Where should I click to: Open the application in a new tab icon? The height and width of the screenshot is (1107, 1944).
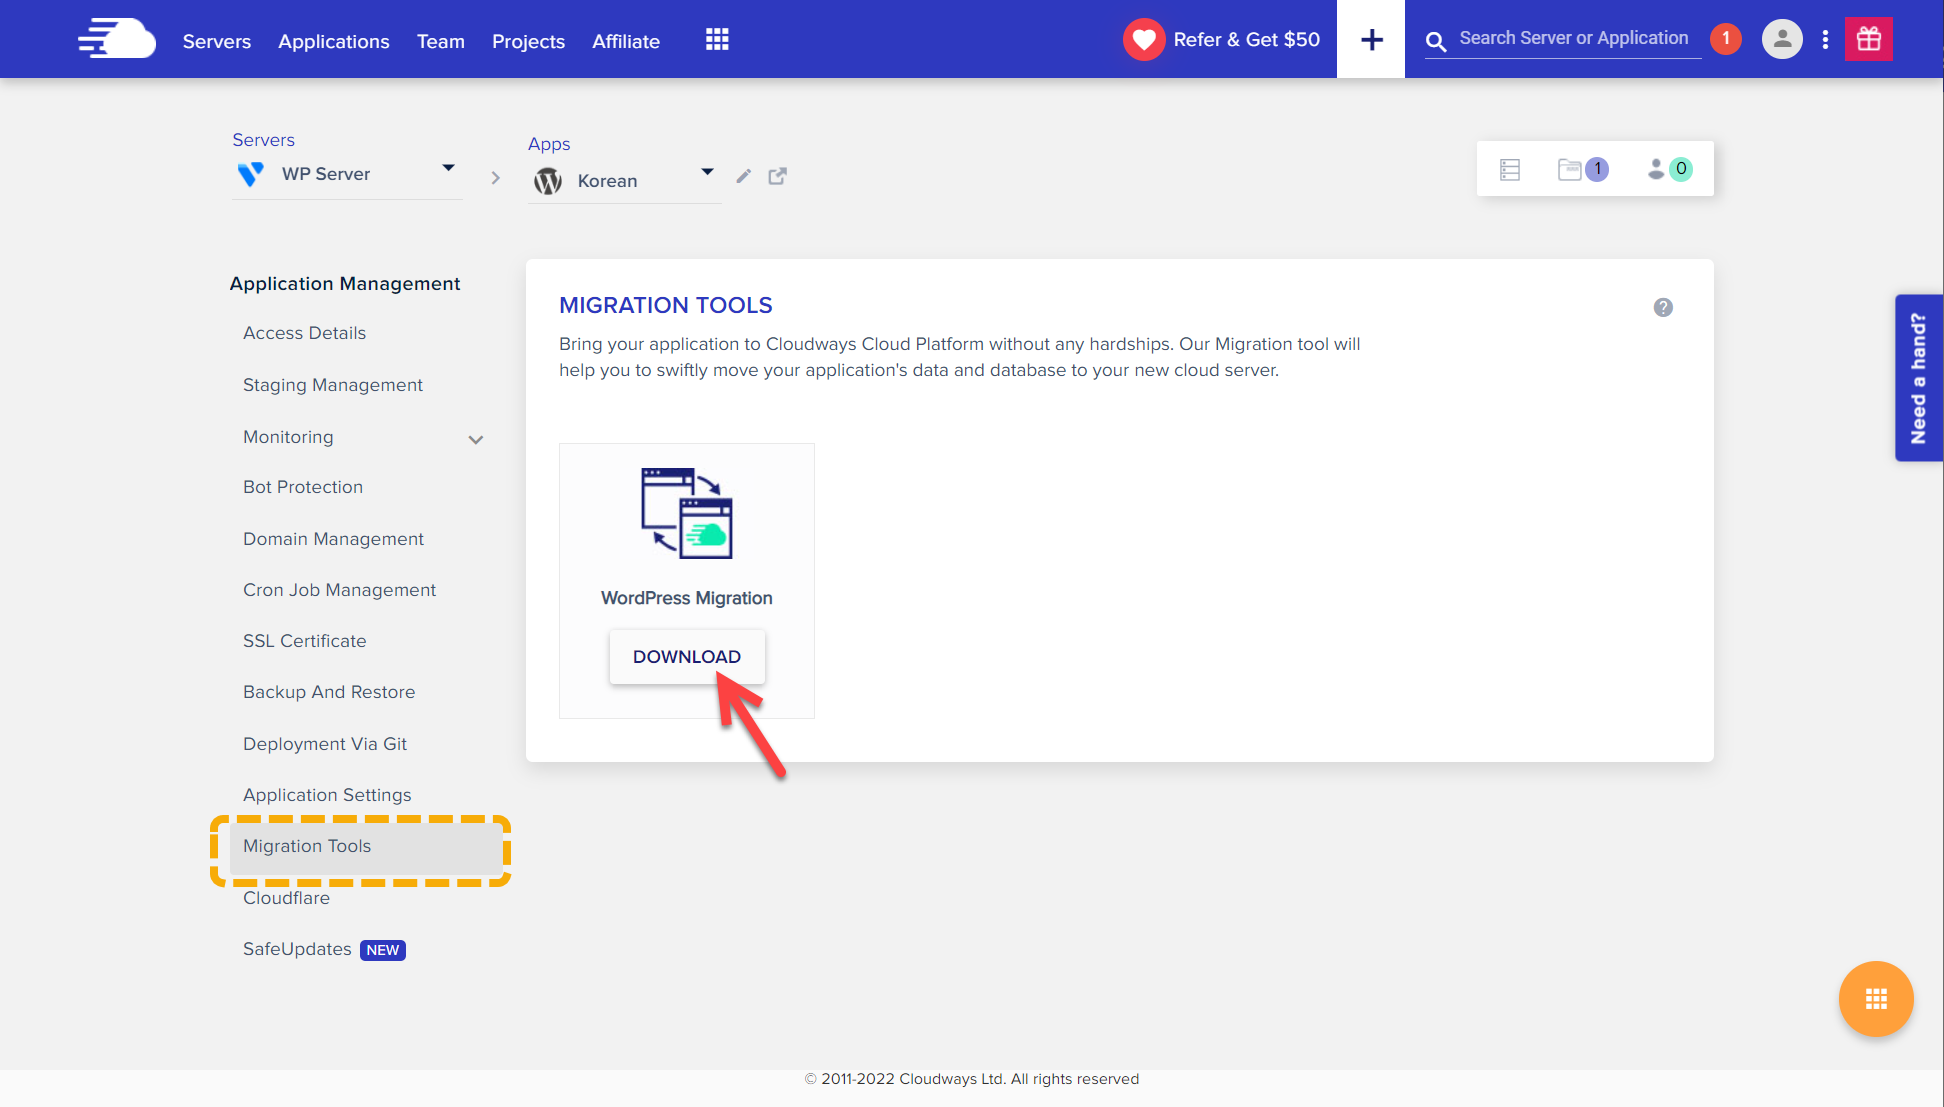[777, 177]
